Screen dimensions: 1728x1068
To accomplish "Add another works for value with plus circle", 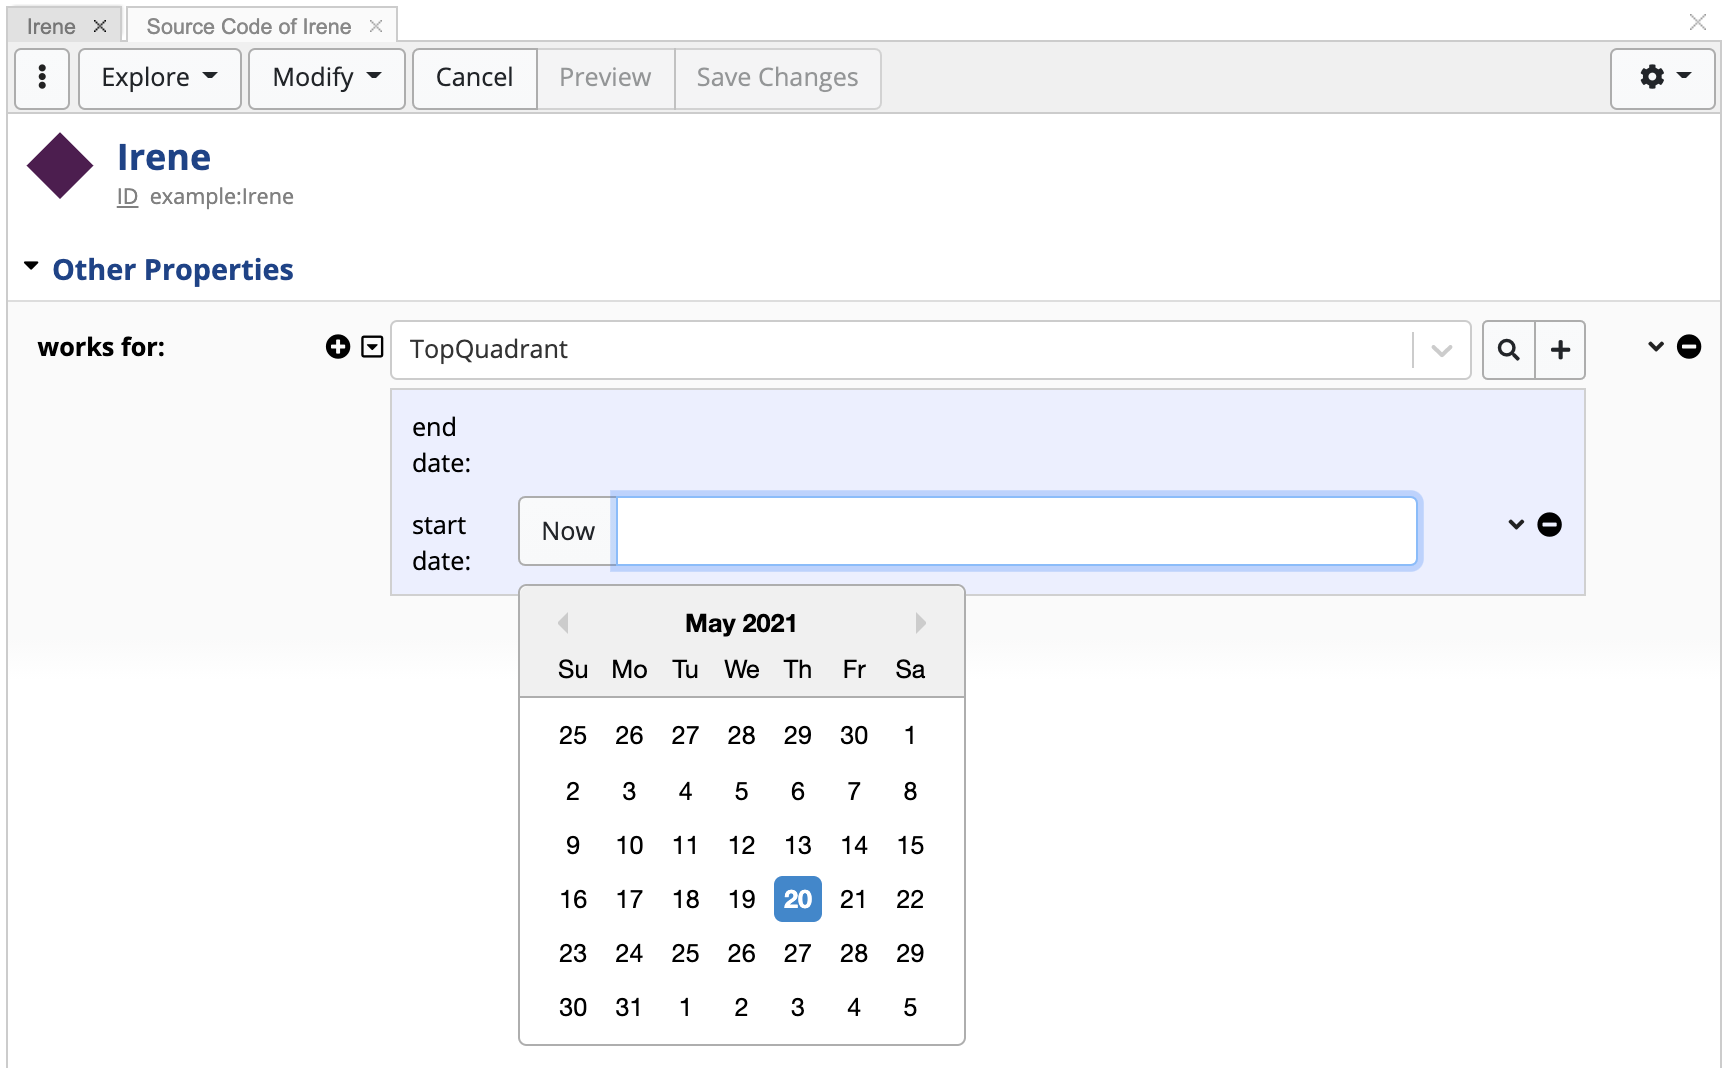I will point(338,347).
